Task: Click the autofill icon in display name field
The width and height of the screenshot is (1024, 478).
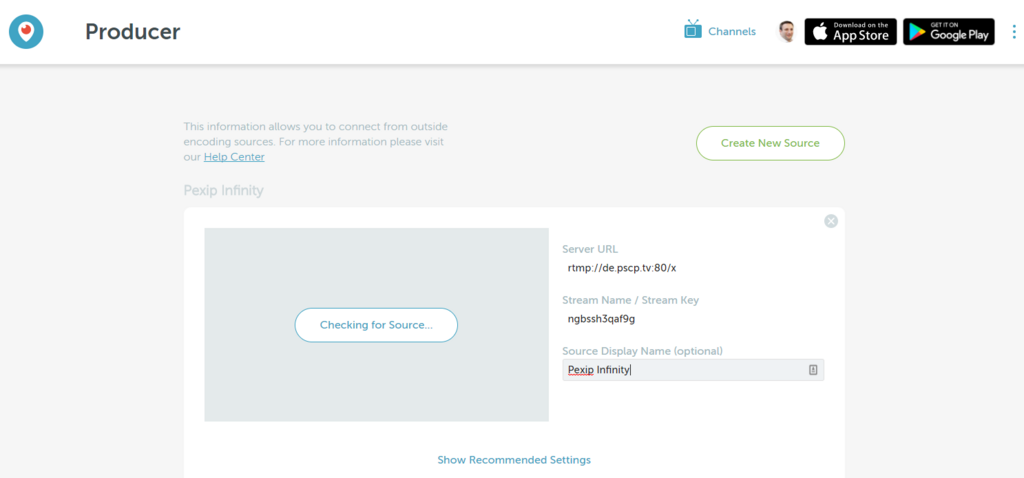Action: (x=813, y=370)
